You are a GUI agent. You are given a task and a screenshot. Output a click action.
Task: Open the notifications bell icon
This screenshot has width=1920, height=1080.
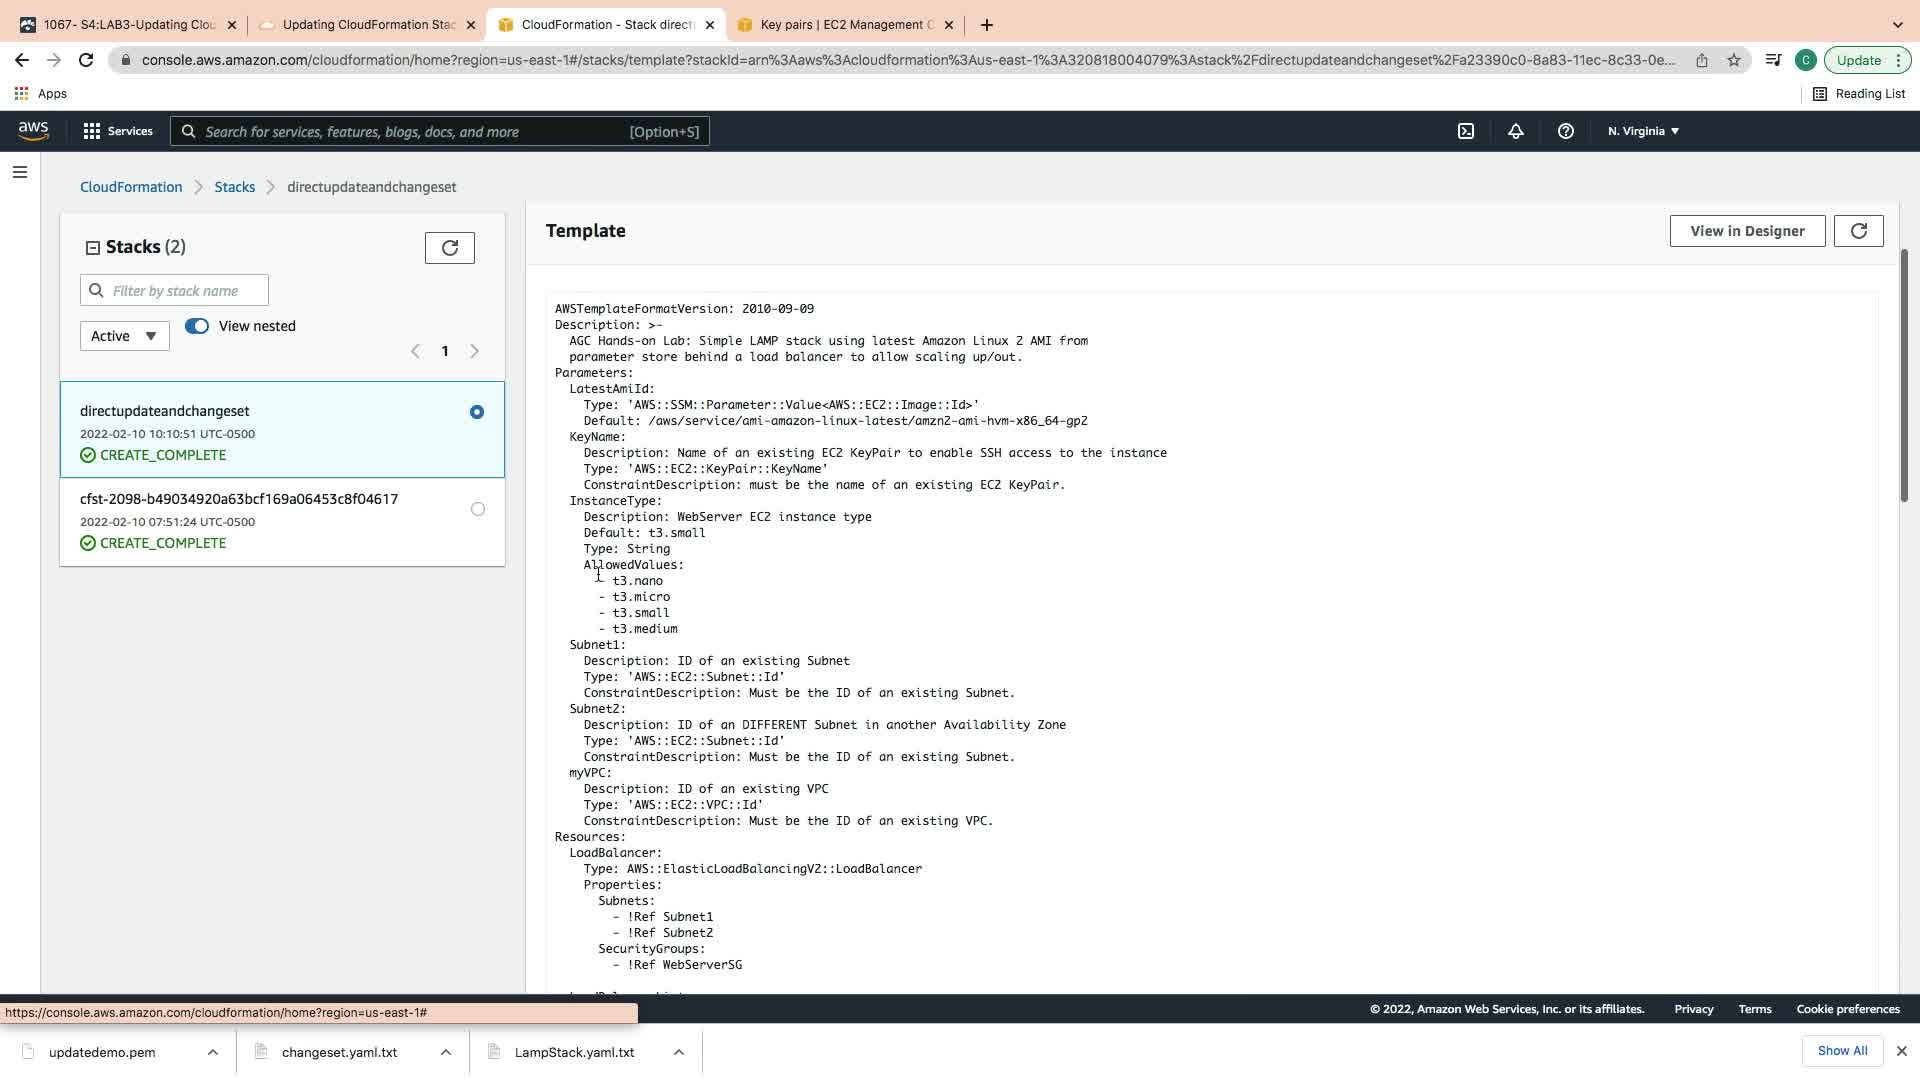tap(1515, 131)
